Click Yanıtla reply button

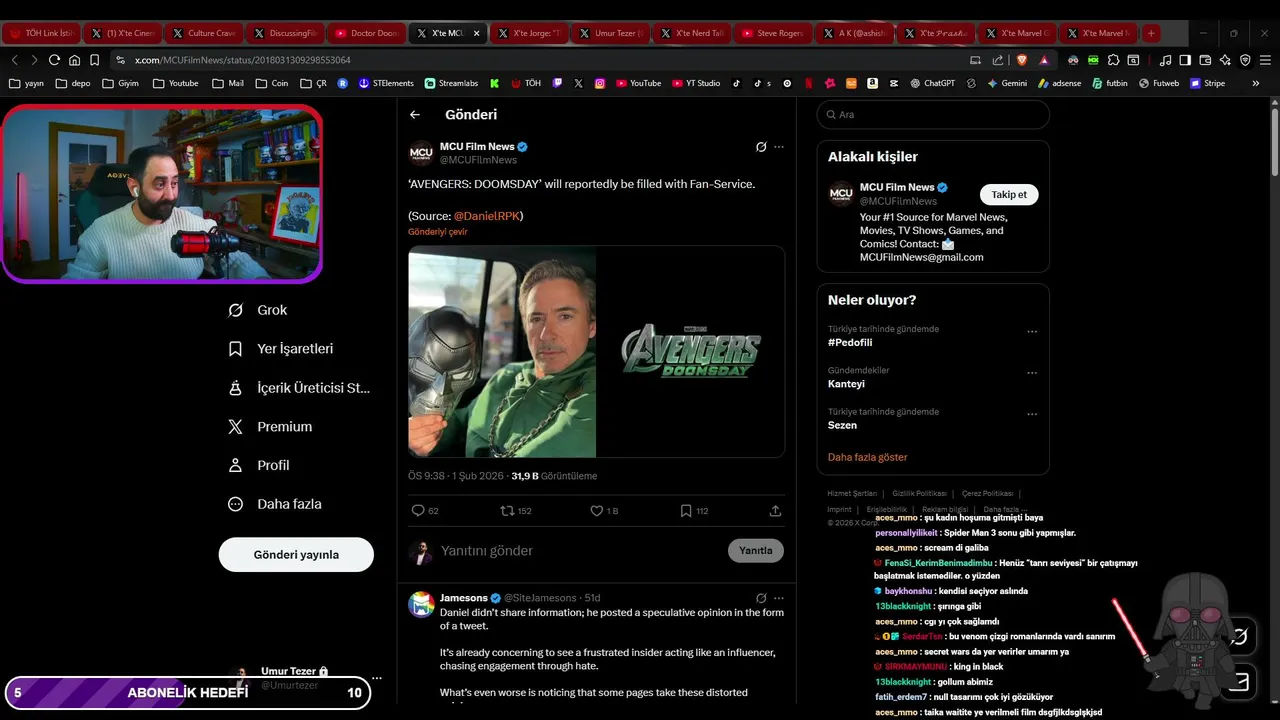[756, 551]
